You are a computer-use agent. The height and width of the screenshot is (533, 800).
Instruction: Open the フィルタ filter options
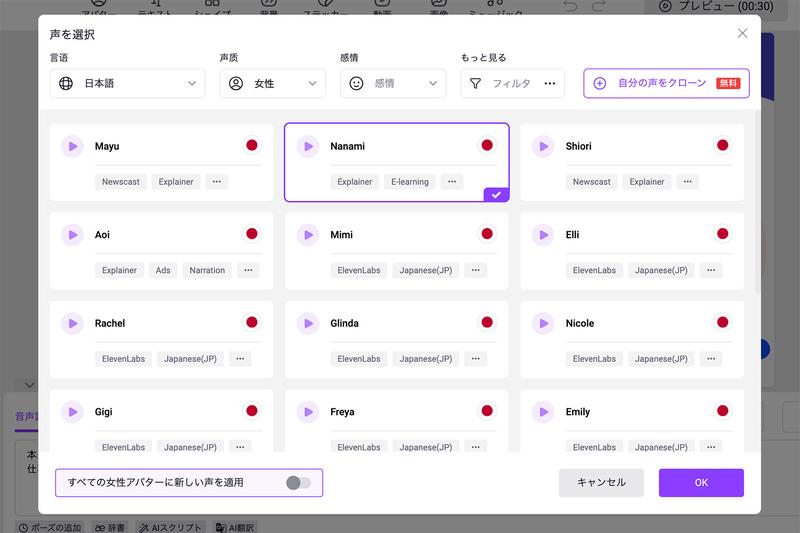512,84
